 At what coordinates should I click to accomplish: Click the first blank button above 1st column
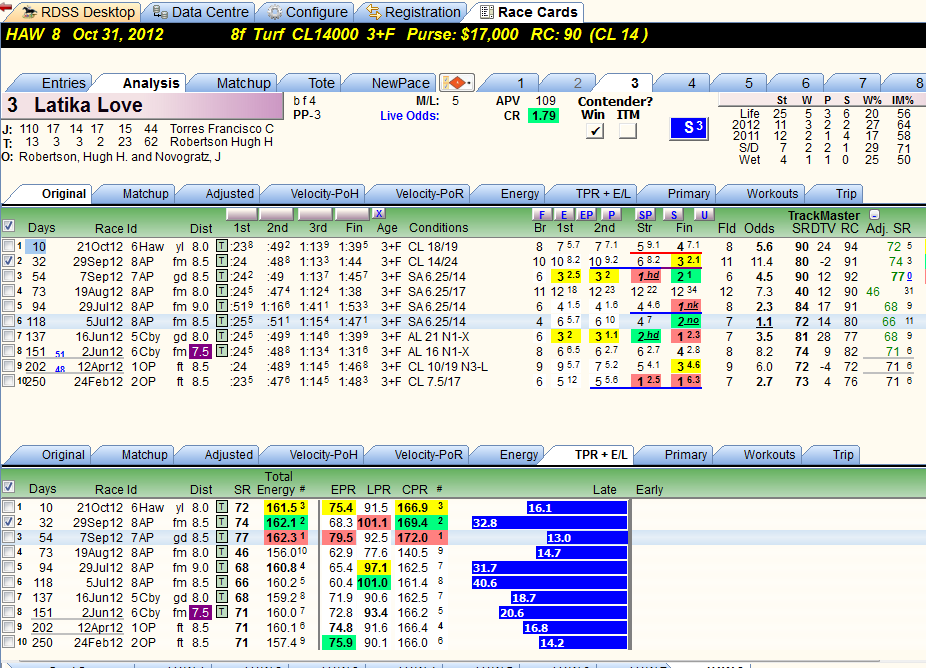[x=242, y=214]
